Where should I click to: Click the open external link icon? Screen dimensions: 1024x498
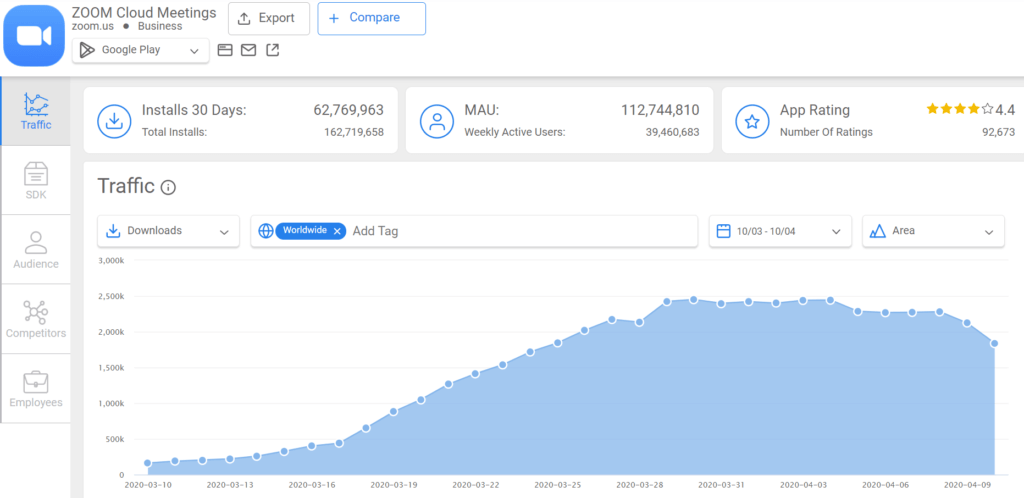tap(272, 50)
